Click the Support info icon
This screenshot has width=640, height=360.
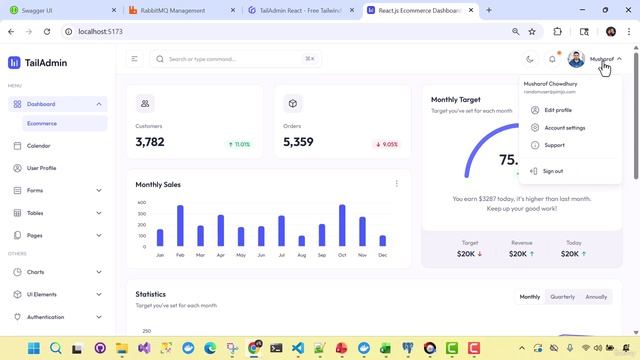(535, 145)
